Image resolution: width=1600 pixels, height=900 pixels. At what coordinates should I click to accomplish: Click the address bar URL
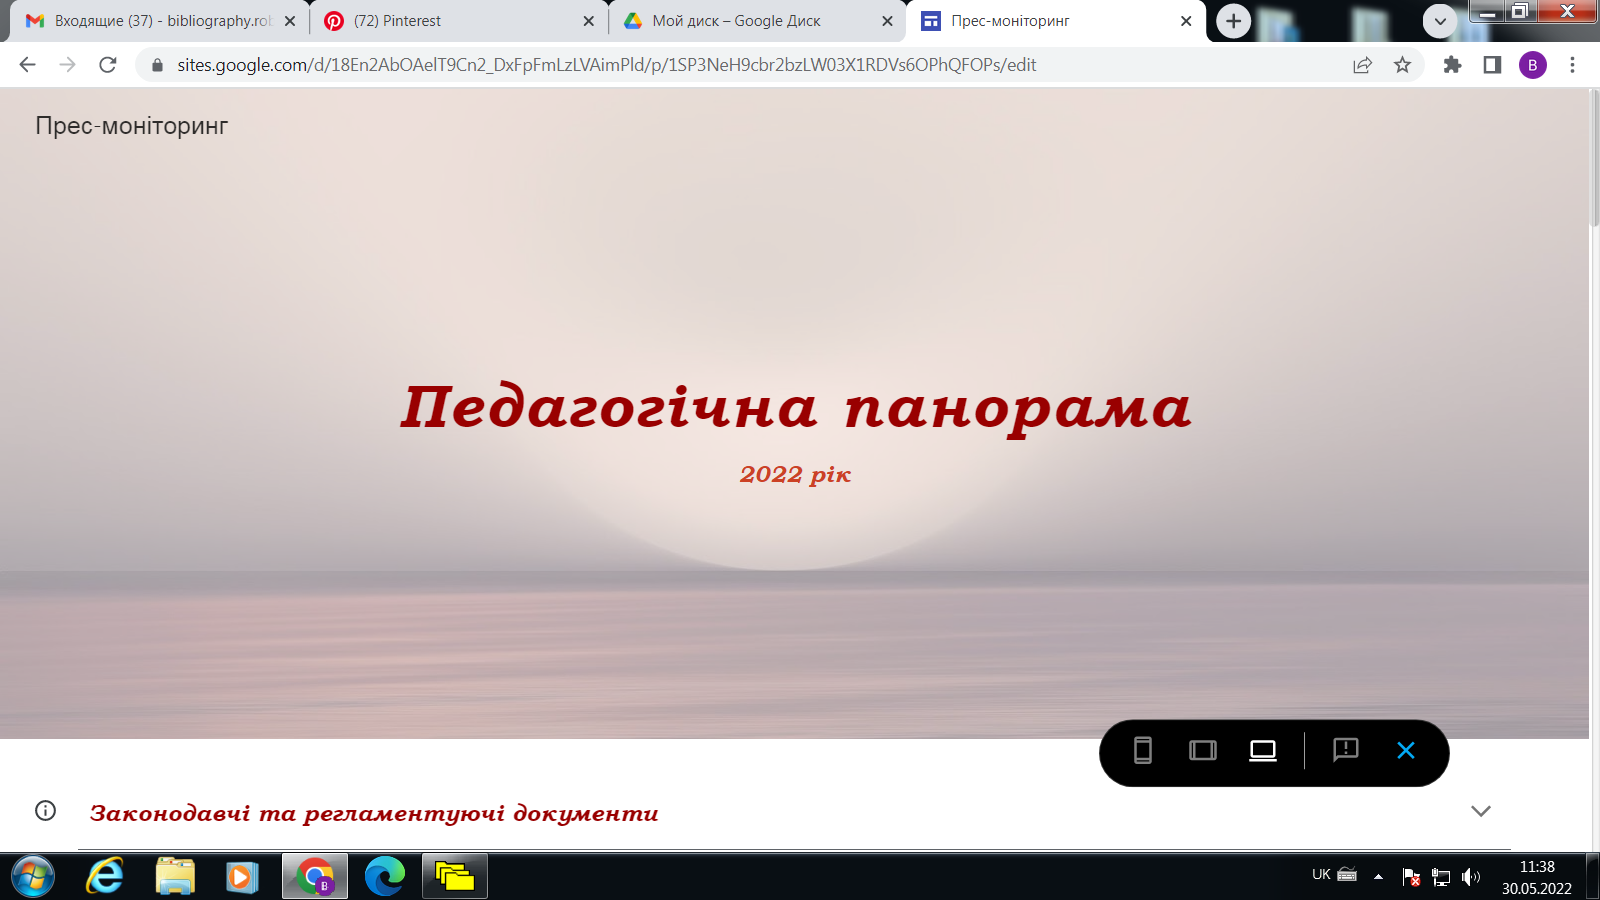coord(606,65)
